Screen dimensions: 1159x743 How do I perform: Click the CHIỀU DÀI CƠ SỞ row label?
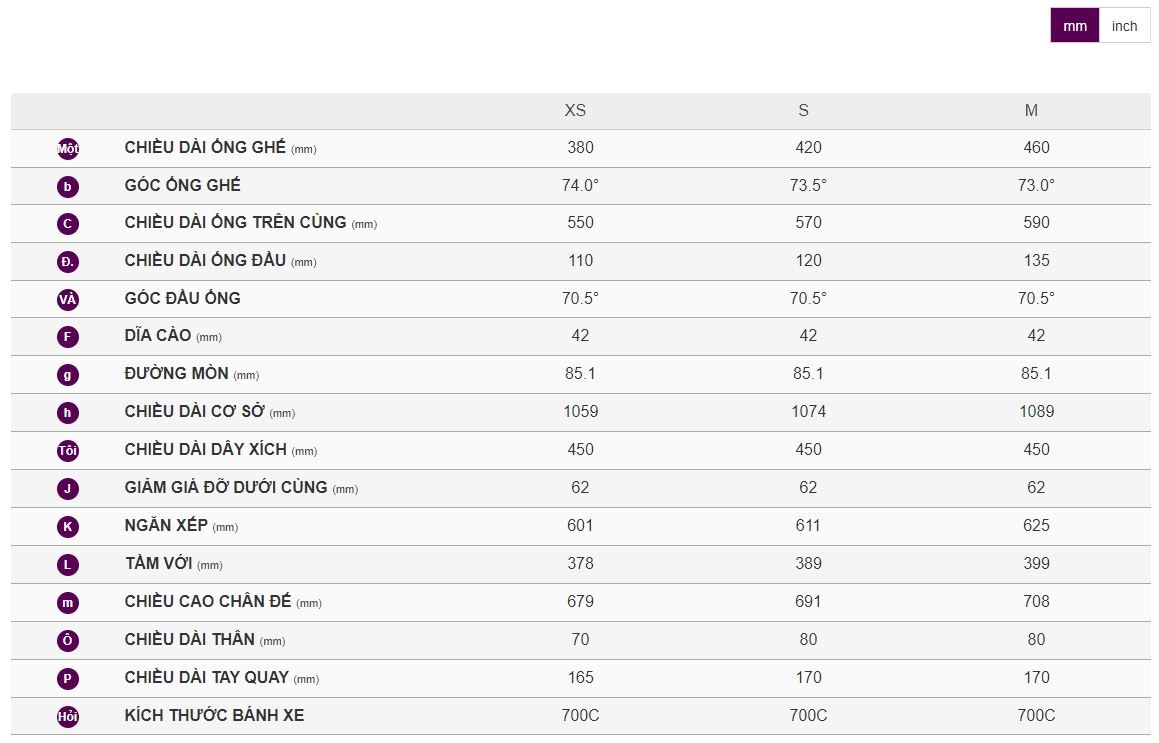tap(195, 411)
